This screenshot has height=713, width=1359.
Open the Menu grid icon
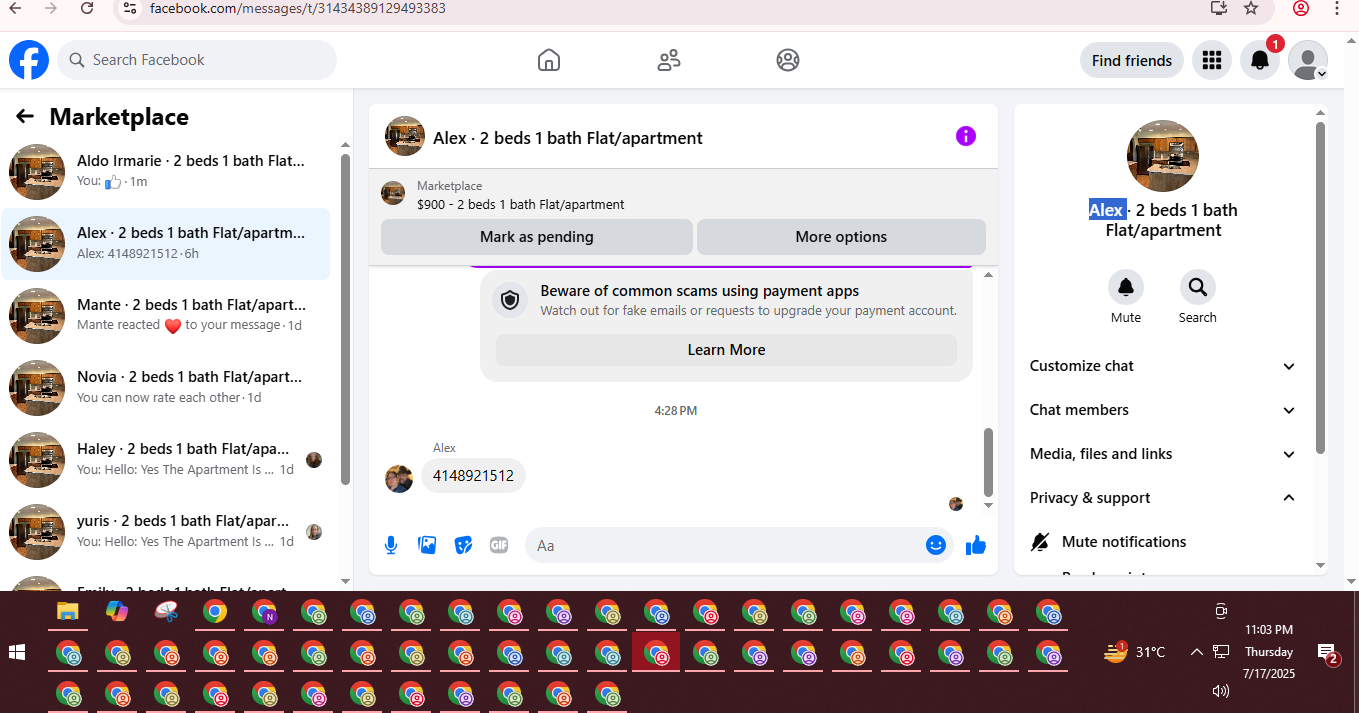coord(1212,61)
